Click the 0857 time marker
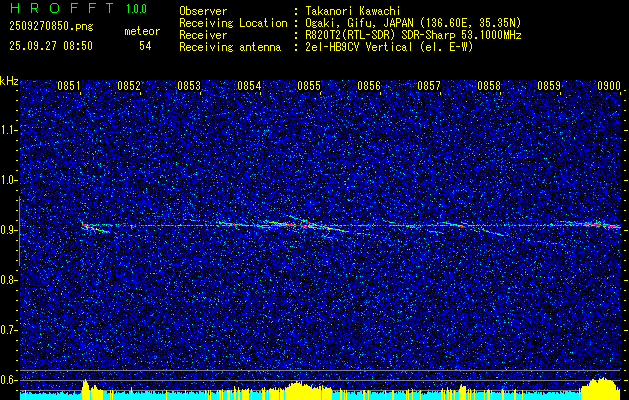Viewport: 629px width, 400px height. coord(429,86)
